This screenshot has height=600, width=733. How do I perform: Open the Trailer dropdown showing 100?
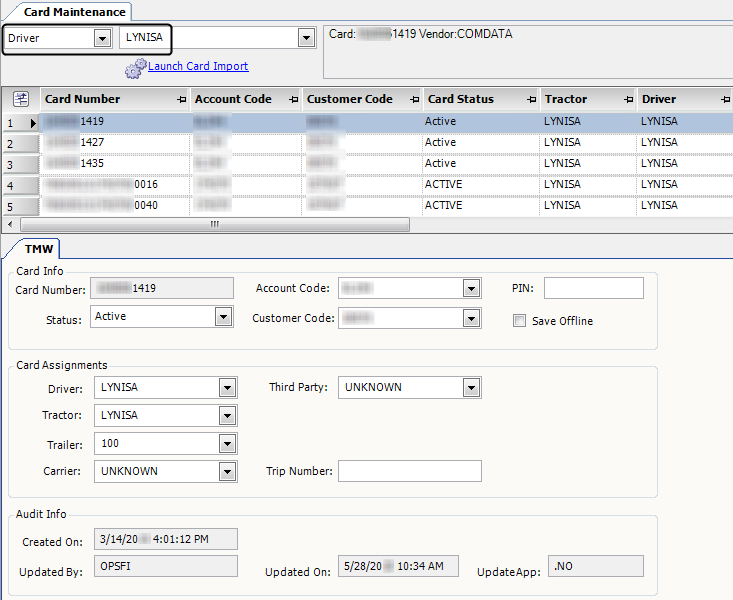[x=227, y=444]
